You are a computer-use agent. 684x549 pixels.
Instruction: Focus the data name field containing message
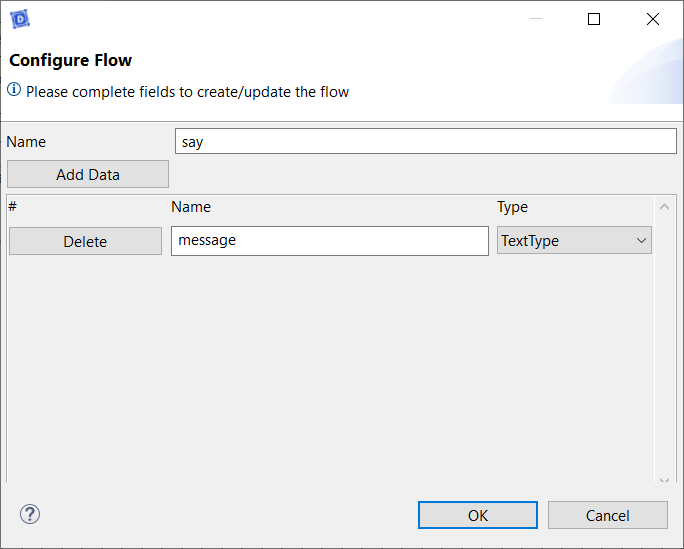point(330,241)
